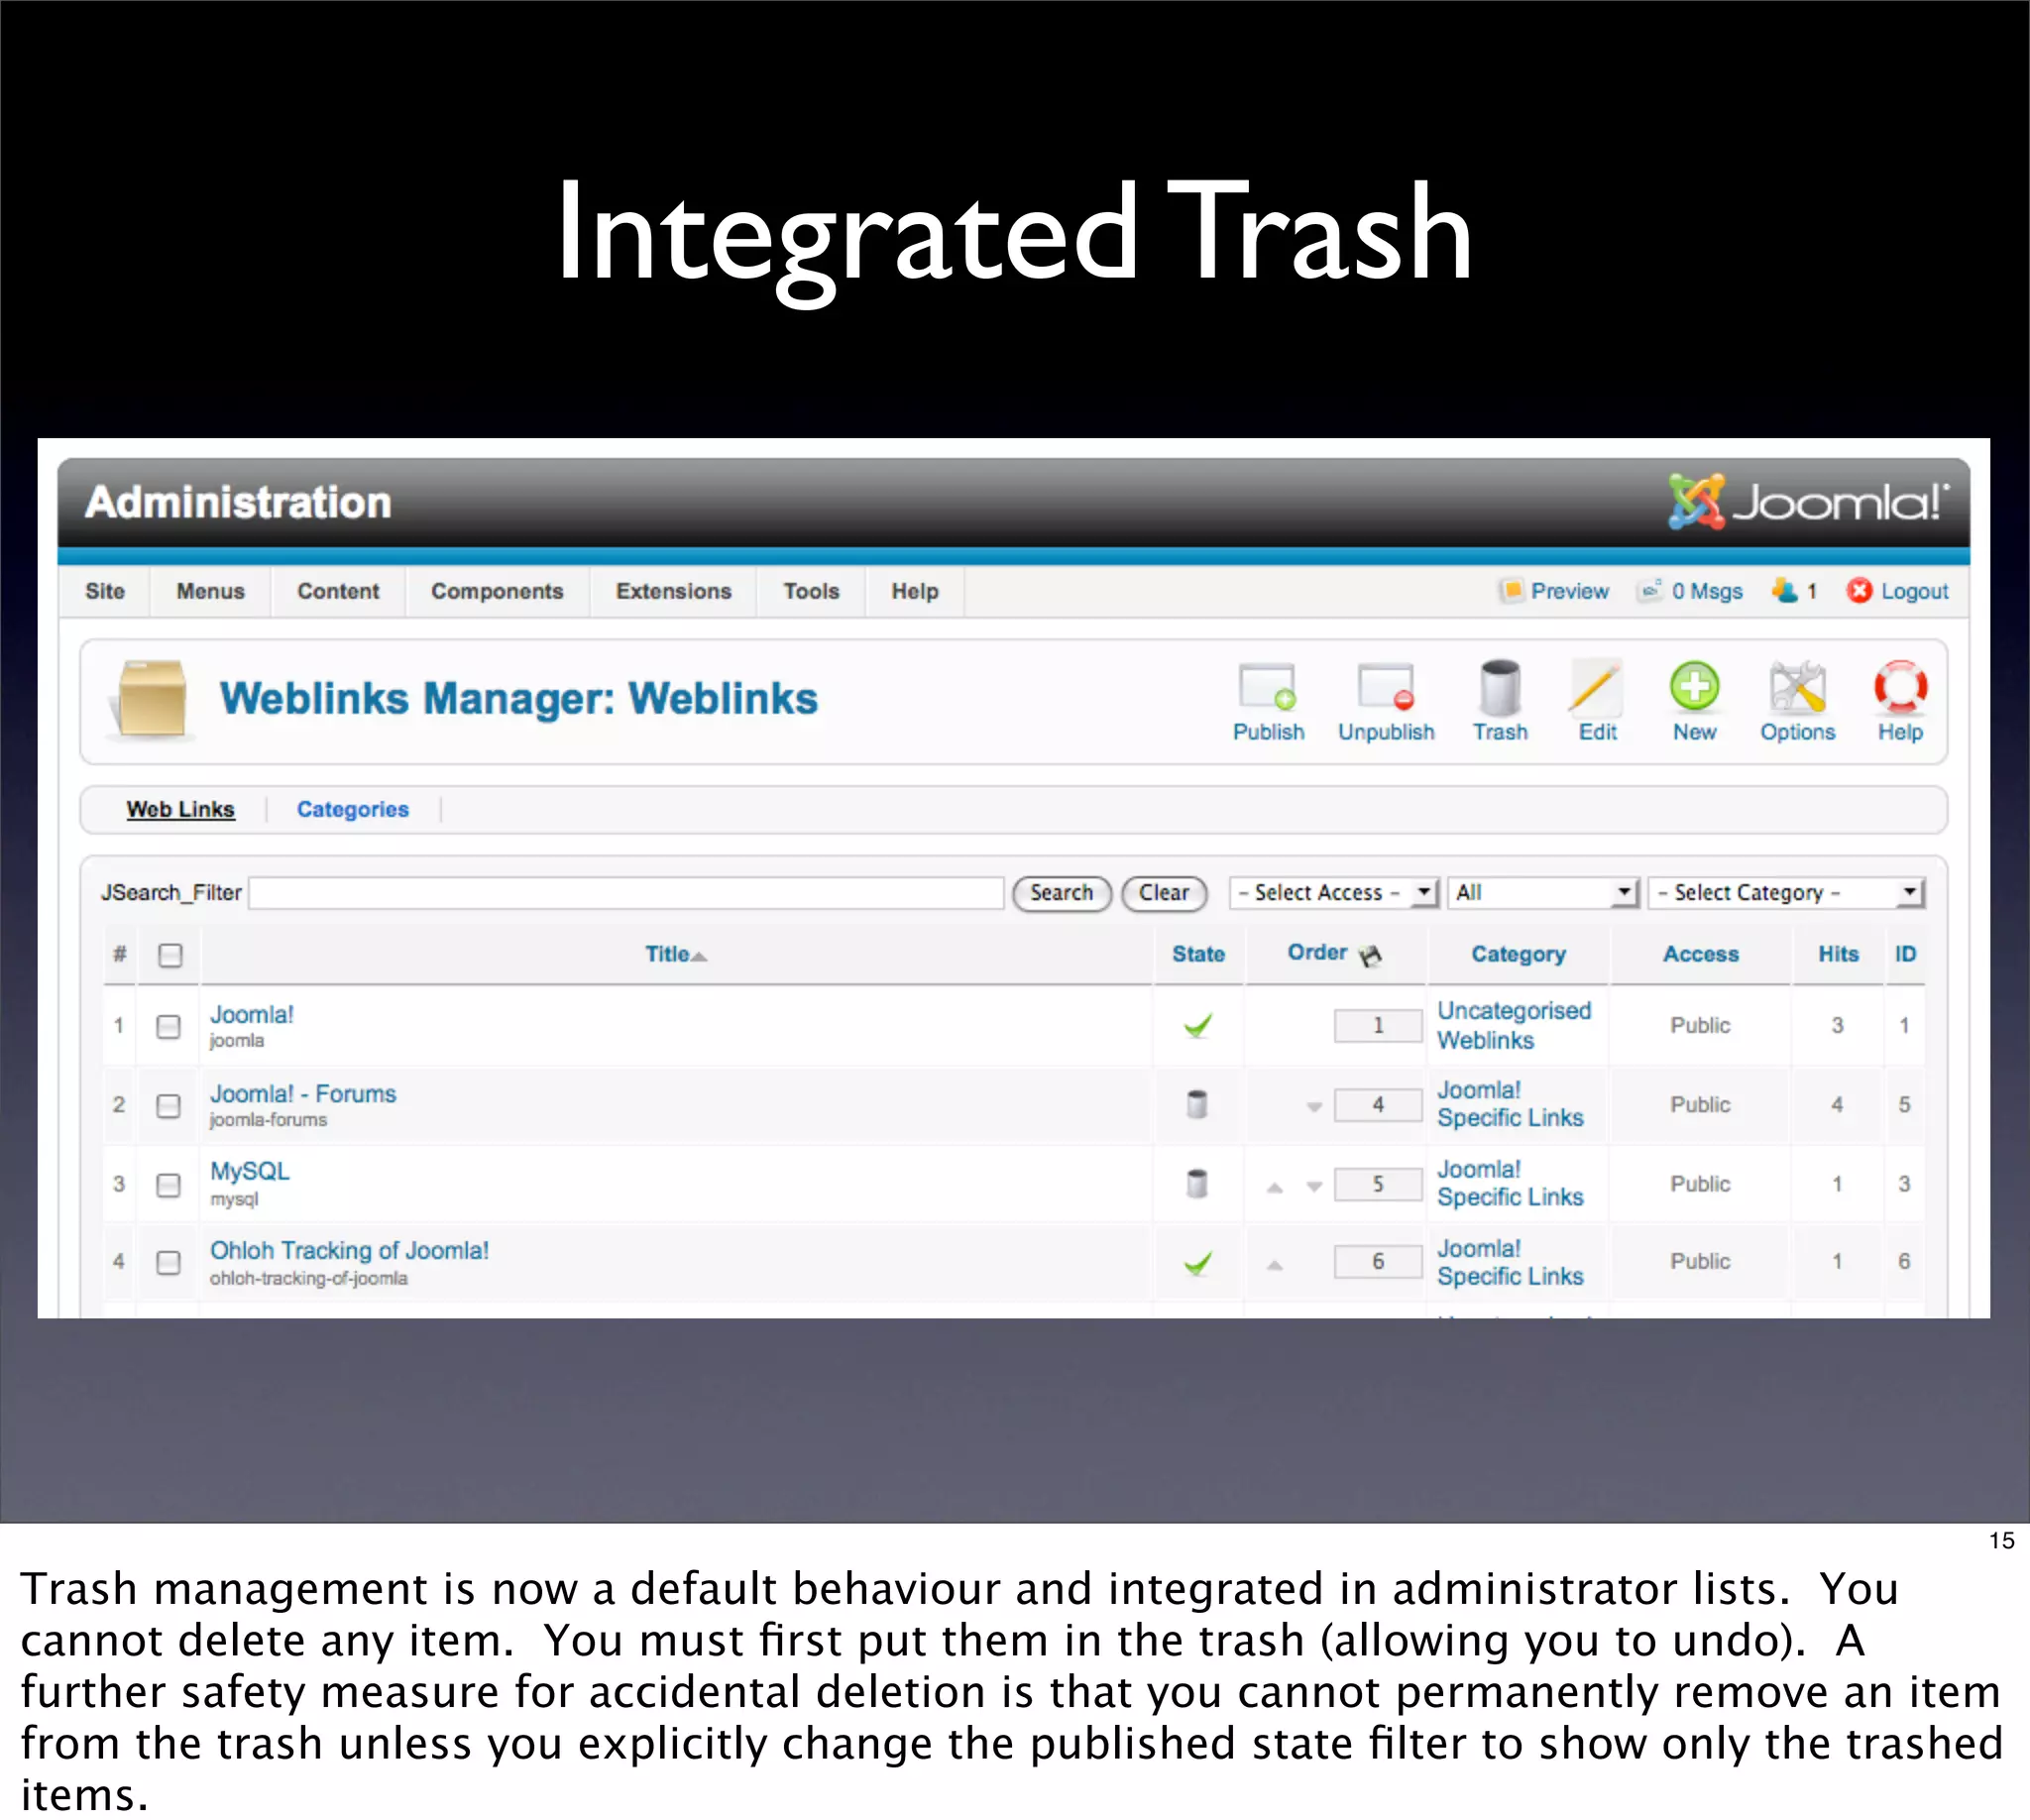The width and height of the screenshot is (2030, 1820).
Task: Click the order field showing 4
Action: point(1378,1105)
